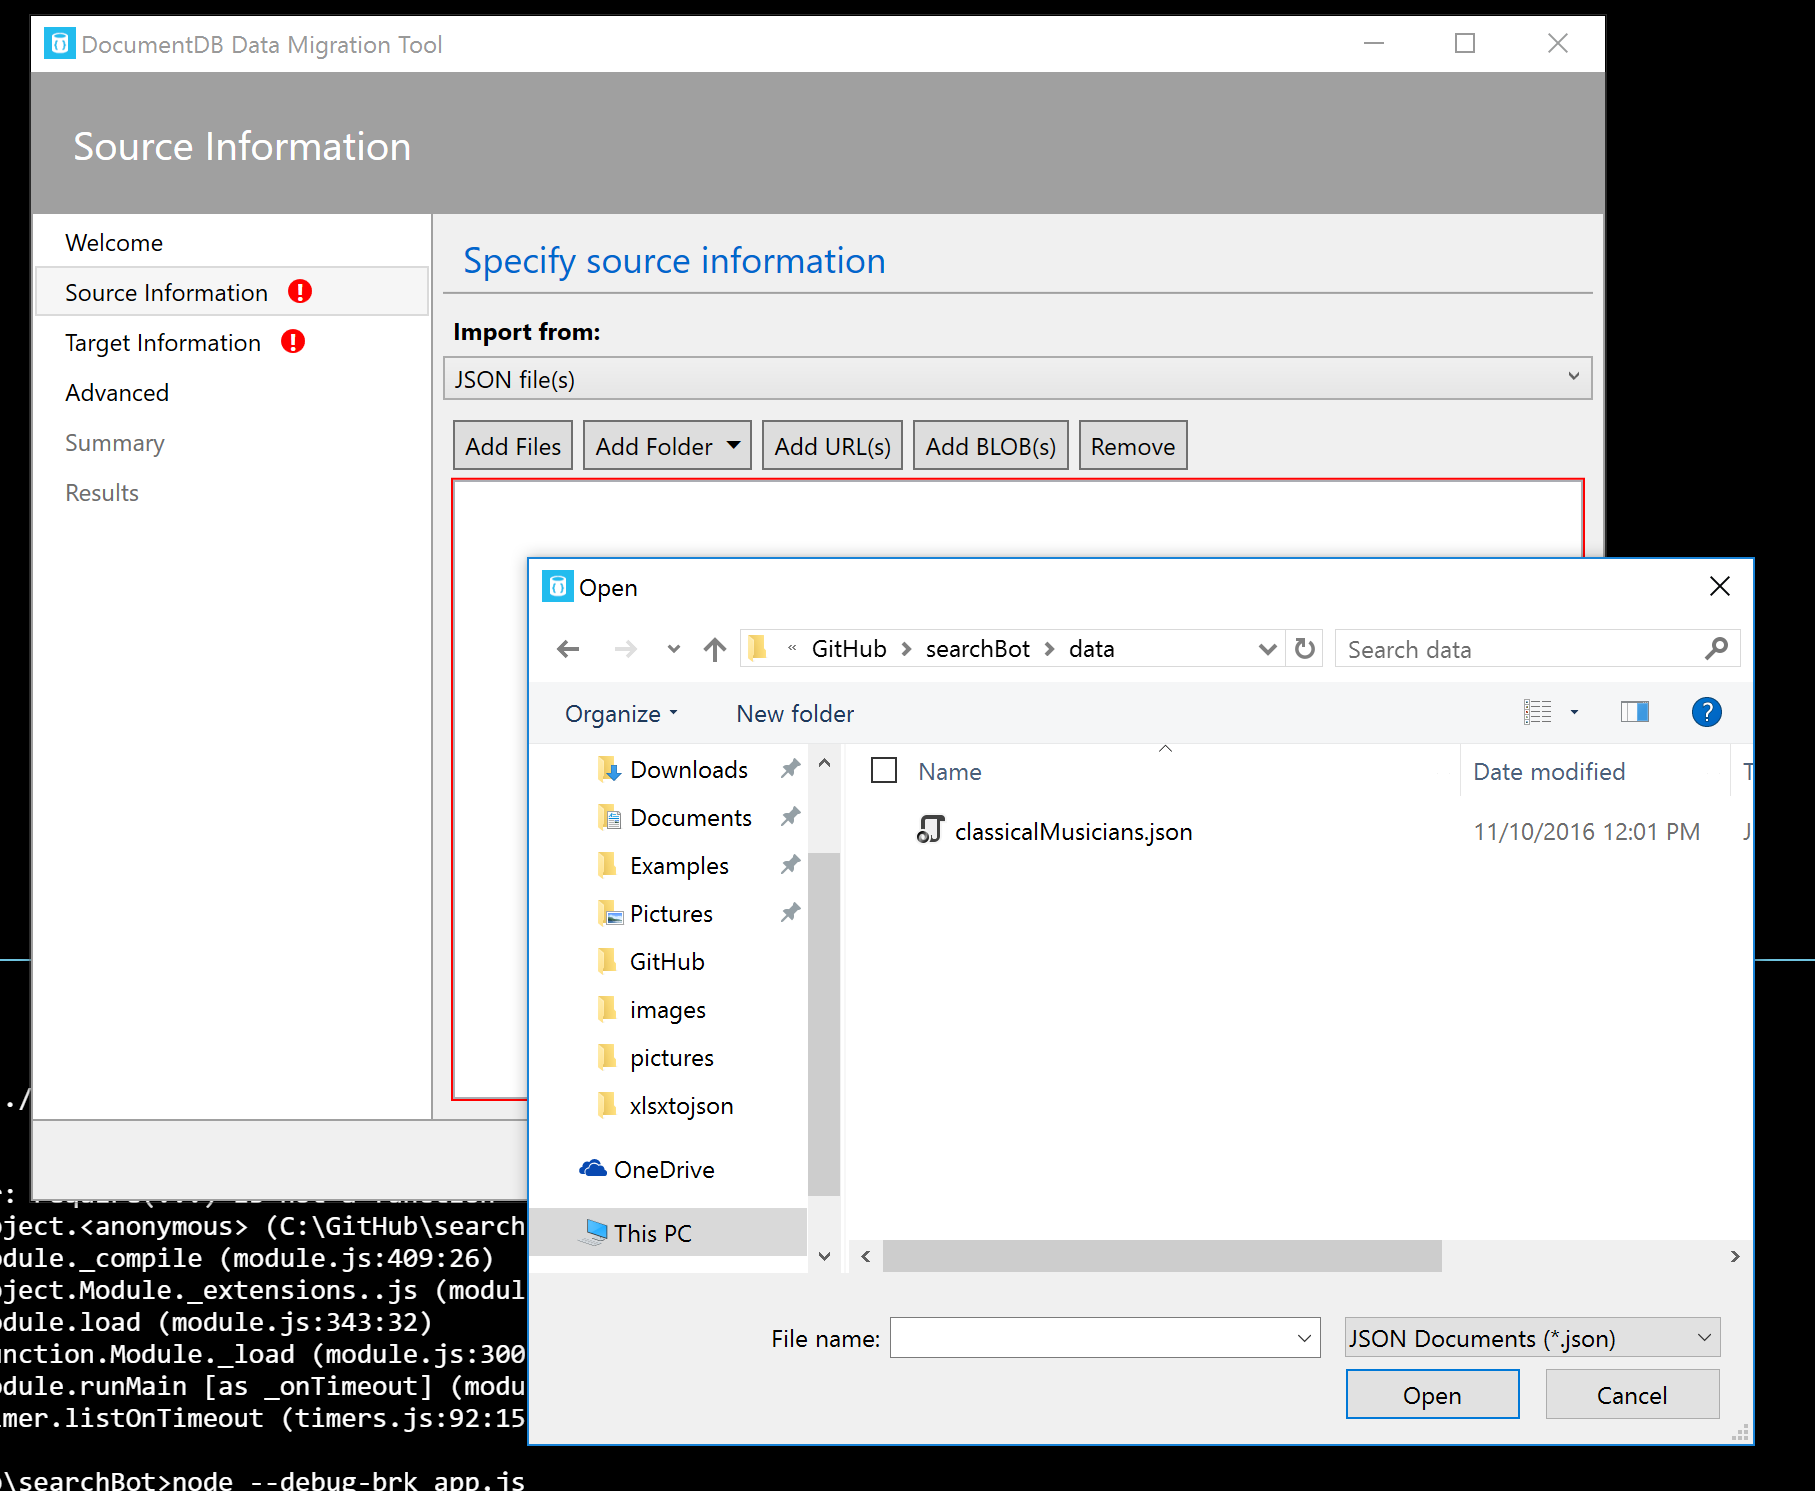
Task: Click the Target Information error icon
Action: pyautogui.click(x=293, y=341)
